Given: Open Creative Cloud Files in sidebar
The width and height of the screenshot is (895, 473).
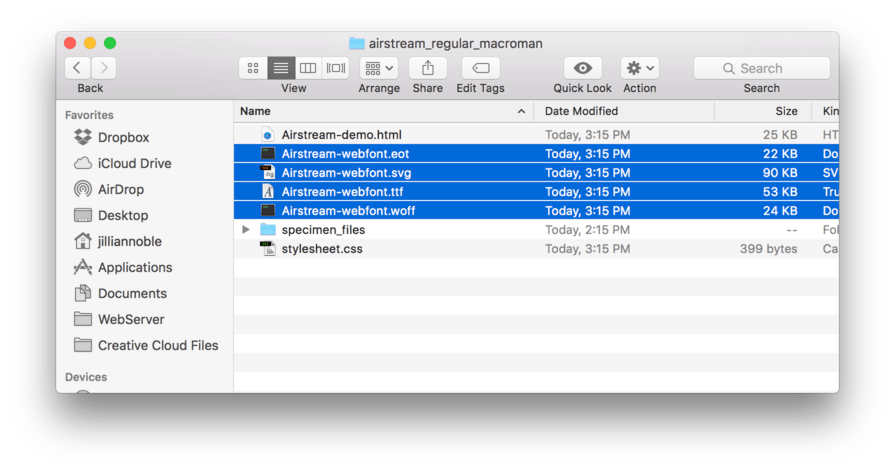Looking at the screenshot, I should [158, 345].
